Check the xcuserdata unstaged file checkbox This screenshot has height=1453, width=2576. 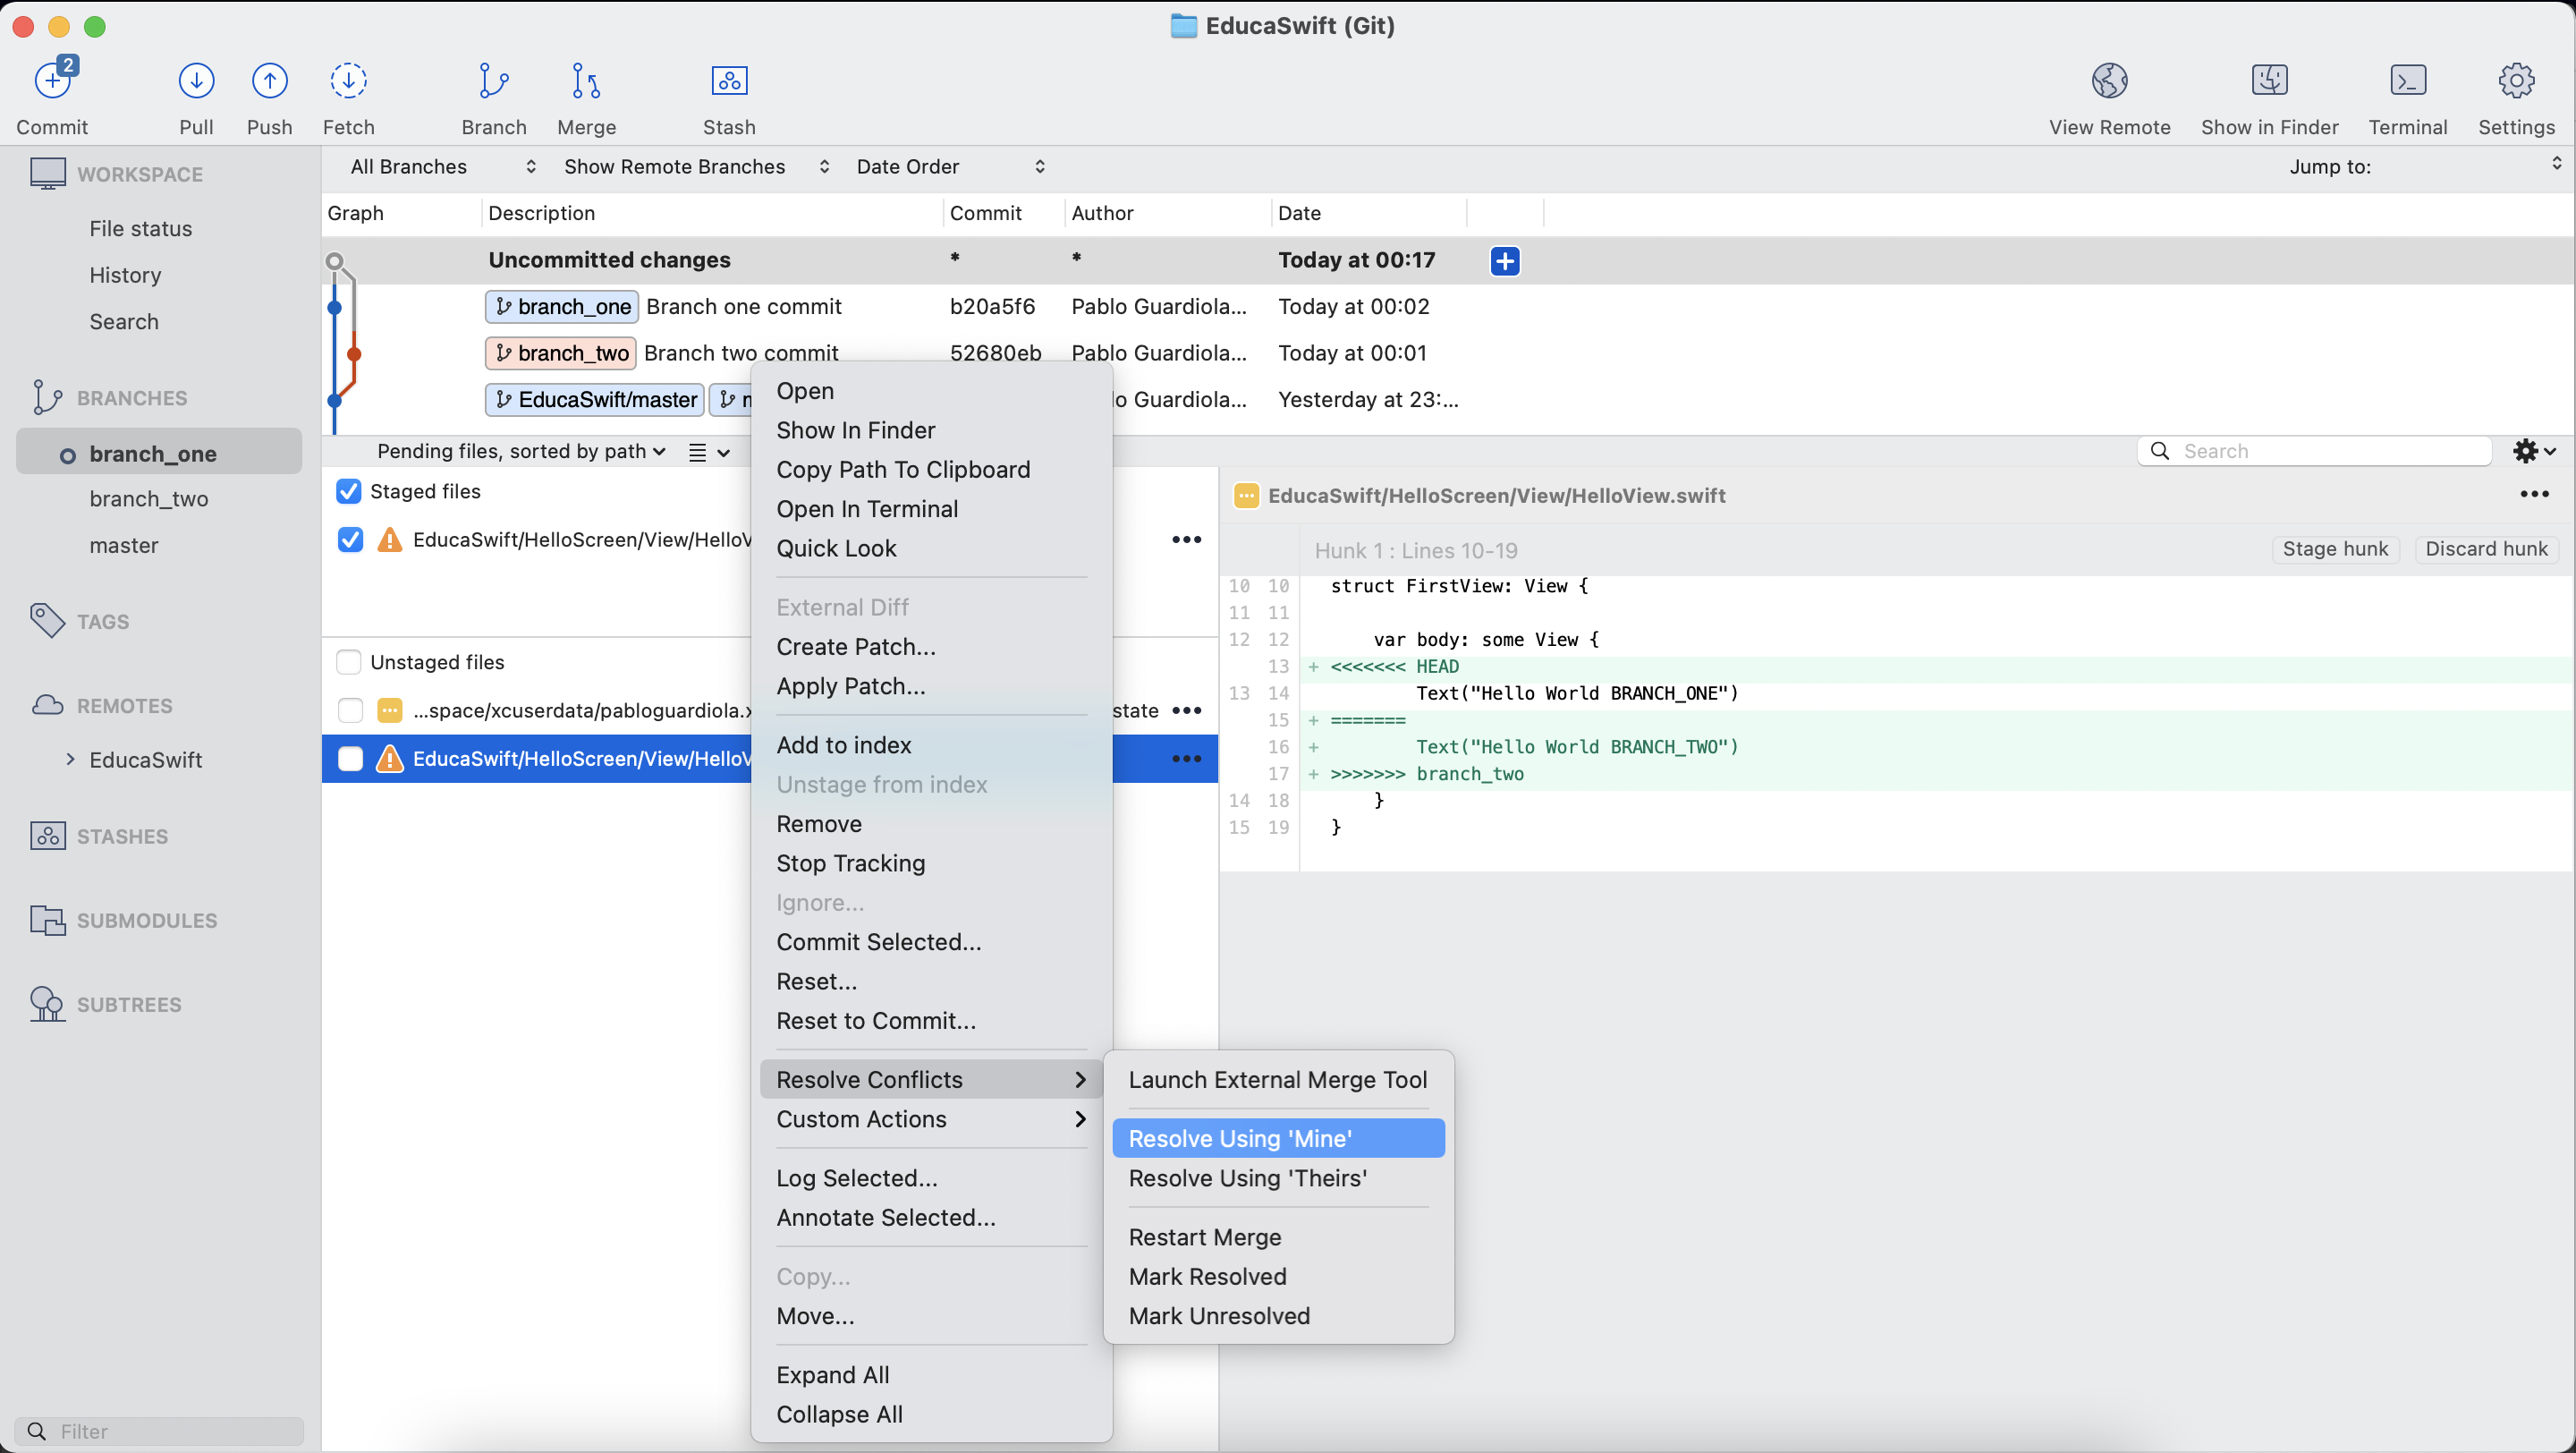[350, 710]
